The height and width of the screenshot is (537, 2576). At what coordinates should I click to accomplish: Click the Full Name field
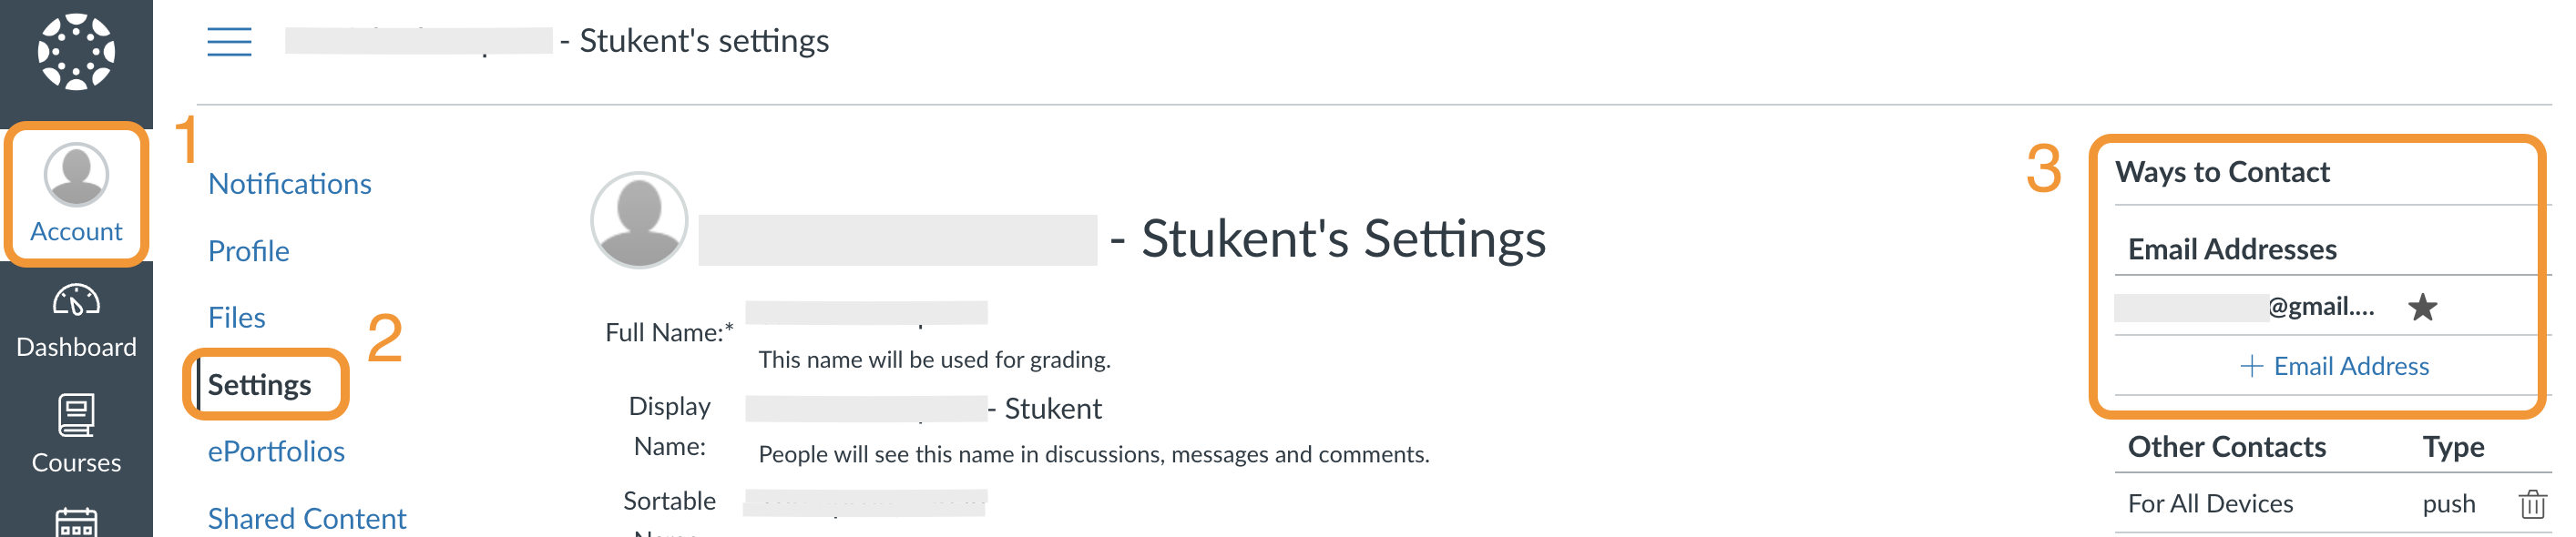coord(866,313)
